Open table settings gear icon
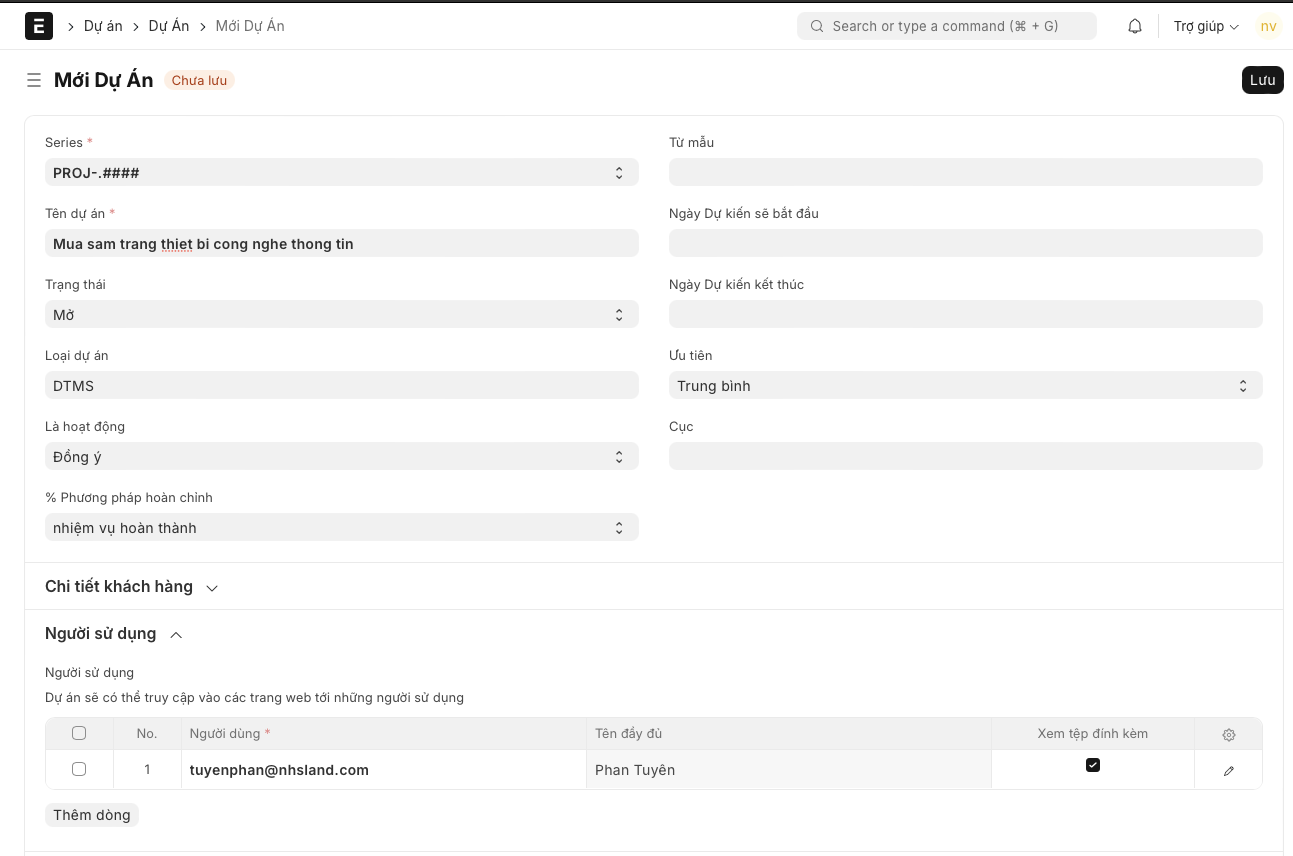 (x=1228, y=734)
